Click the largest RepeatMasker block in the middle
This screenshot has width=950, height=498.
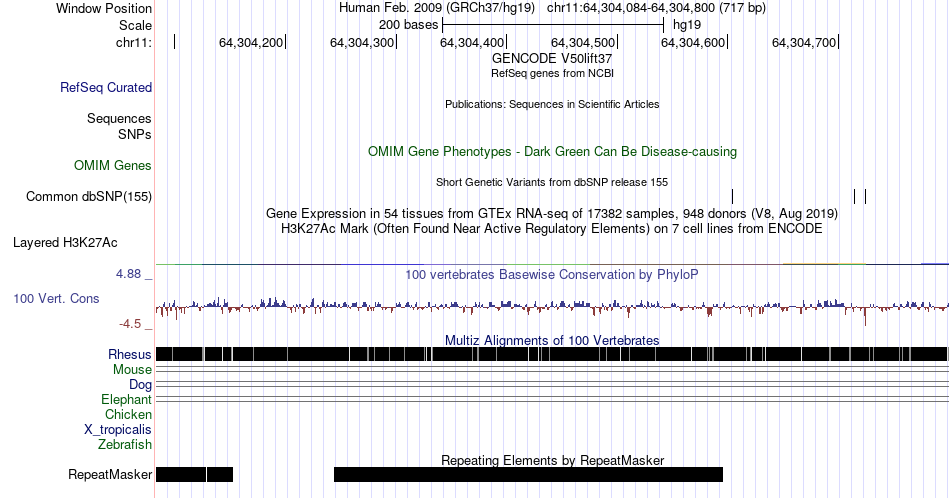pyautogui.click(x=528, y=475)
